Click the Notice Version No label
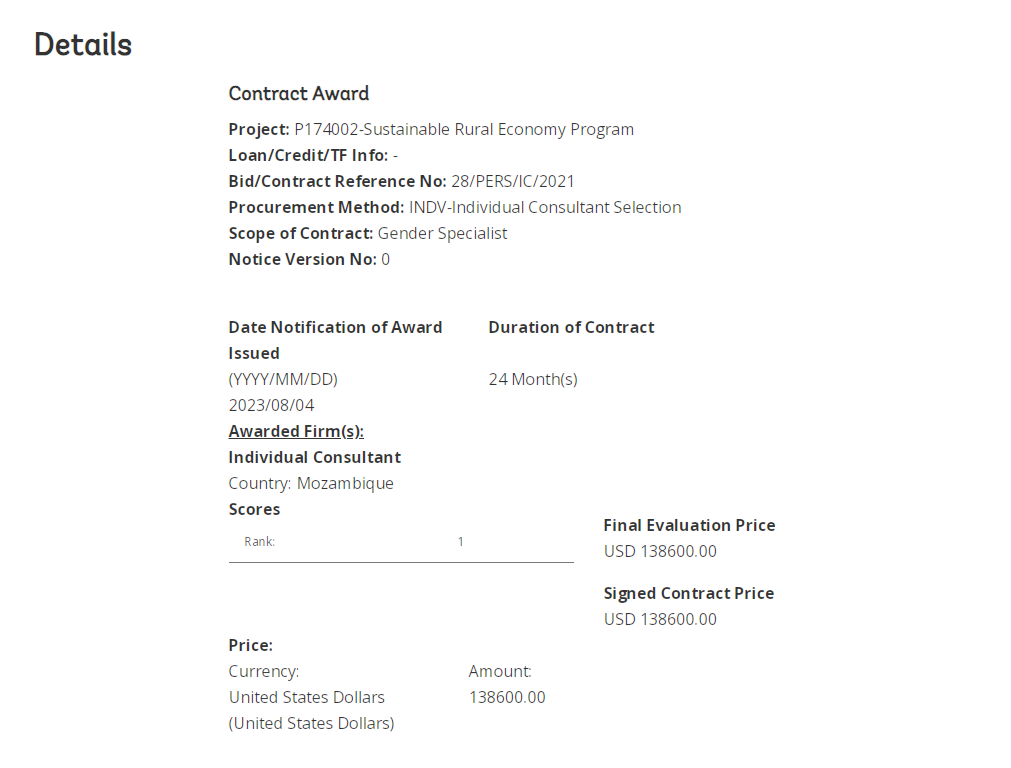Screen dimensions: 1011x768 [302, 259]
